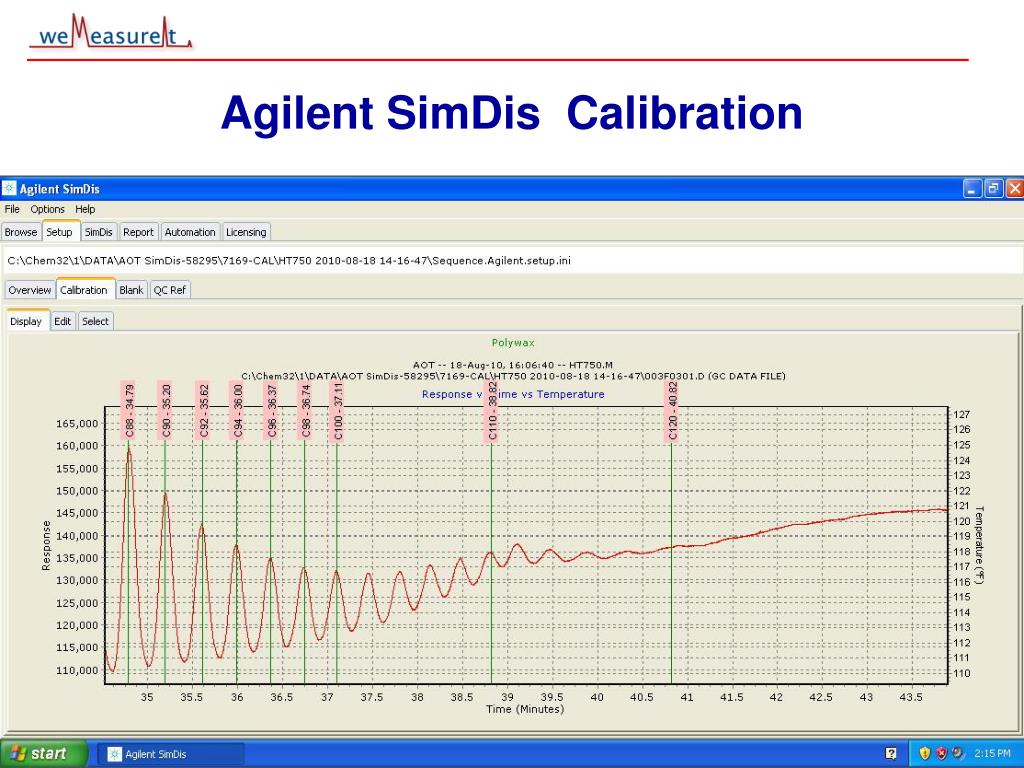The height and width of the screenshot is (768, 1024).
Task: Open the SimDis tab
Action: 99,232
